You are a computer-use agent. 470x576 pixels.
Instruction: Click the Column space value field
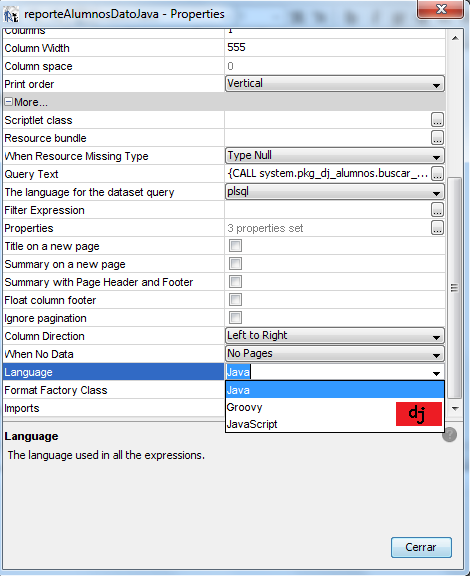334,66
